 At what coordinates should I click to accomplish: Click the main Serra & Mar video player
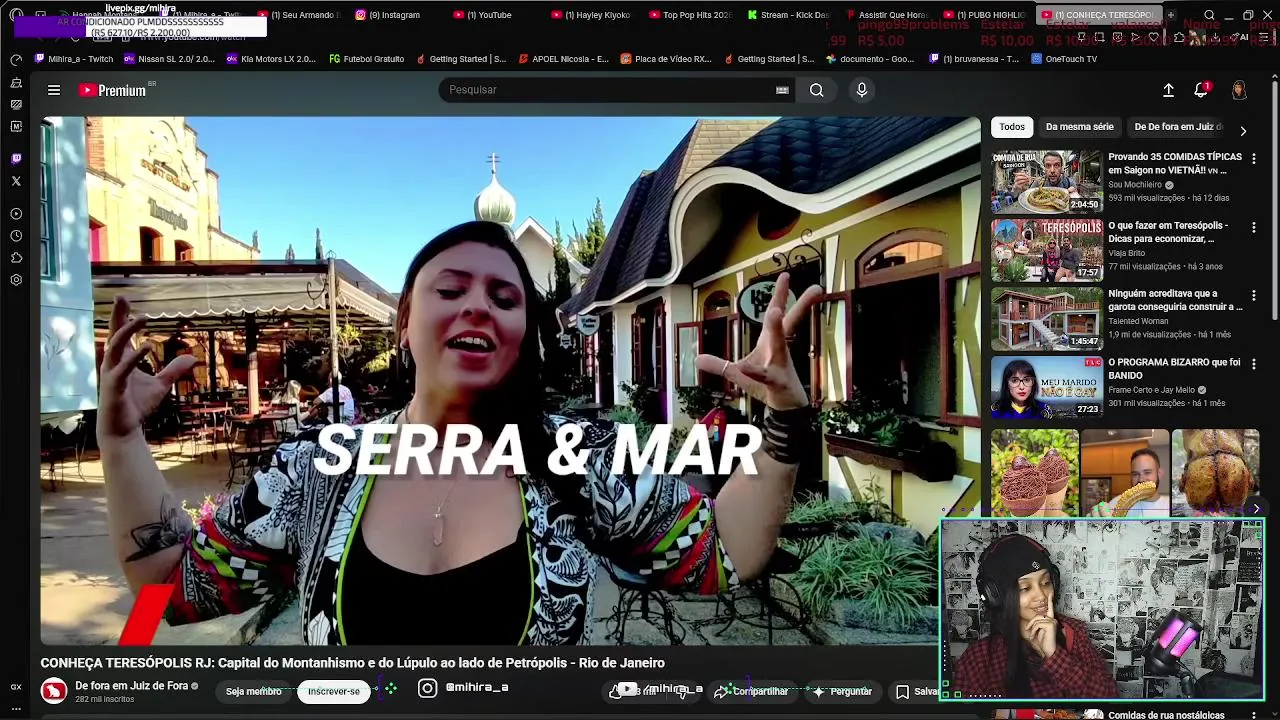tap(510, 381)
